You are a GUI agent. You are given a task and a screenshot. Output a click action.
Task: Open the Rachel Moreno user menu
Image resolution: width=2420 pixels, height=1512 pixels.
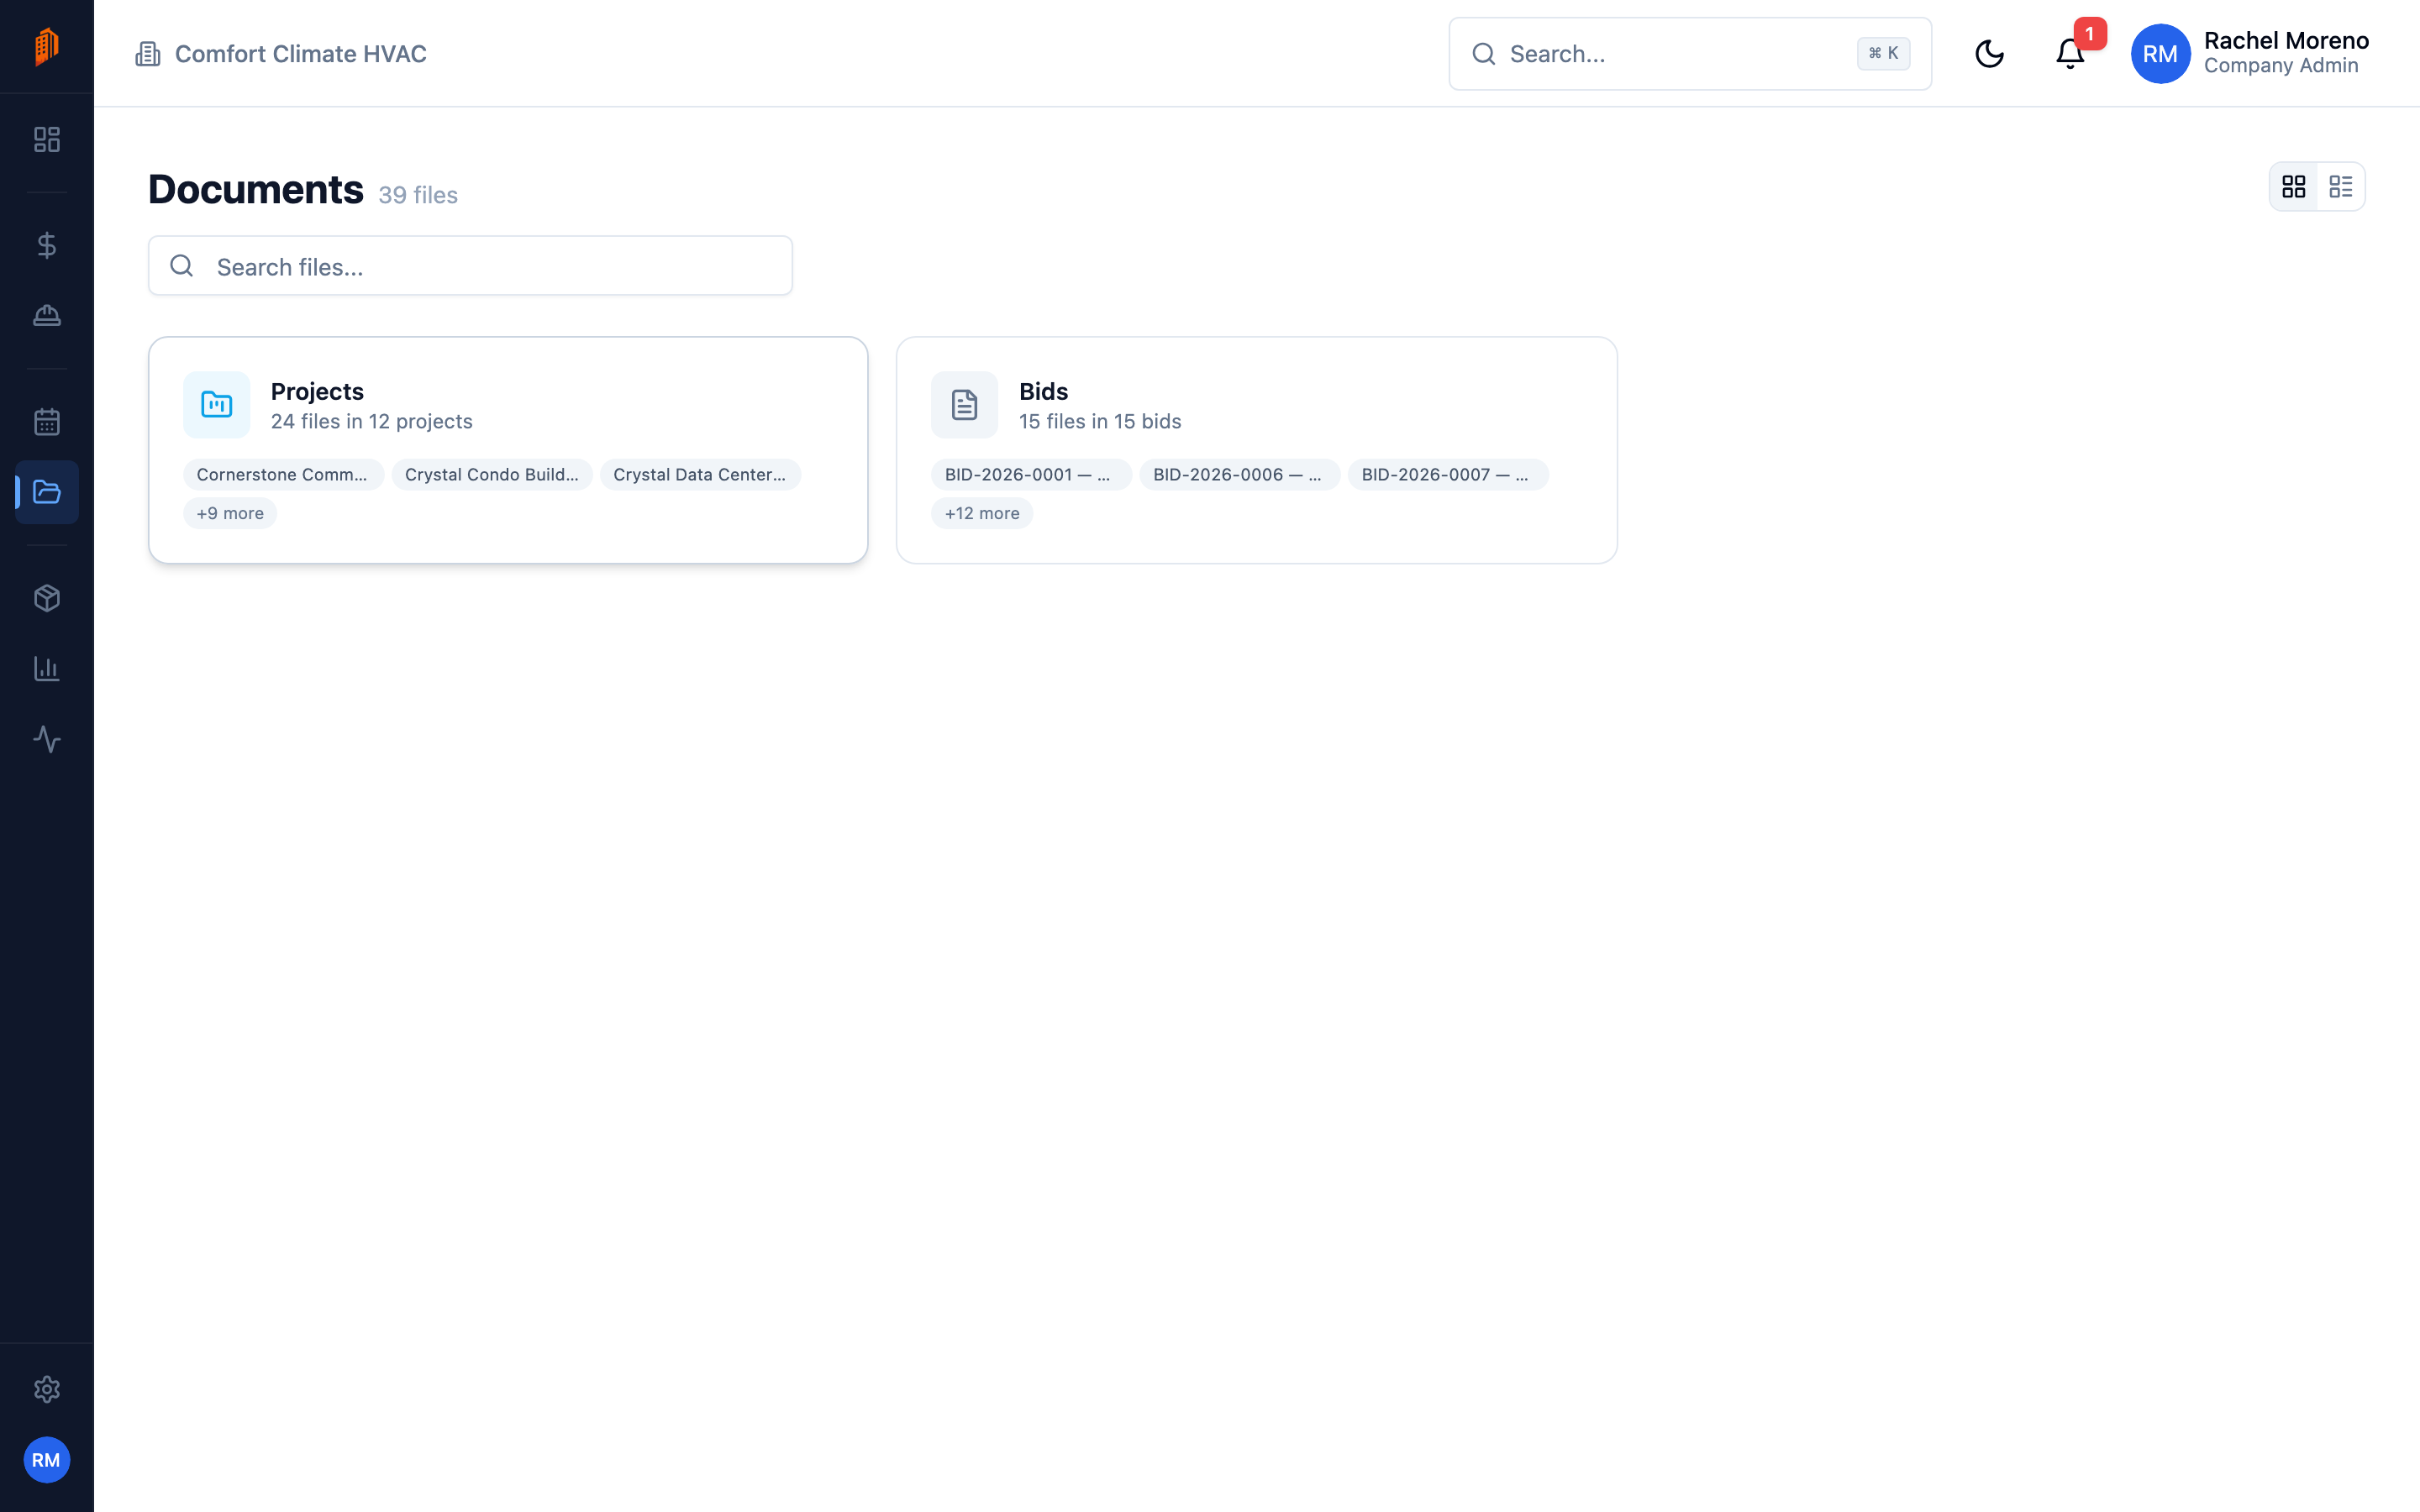pos(2250,54)
